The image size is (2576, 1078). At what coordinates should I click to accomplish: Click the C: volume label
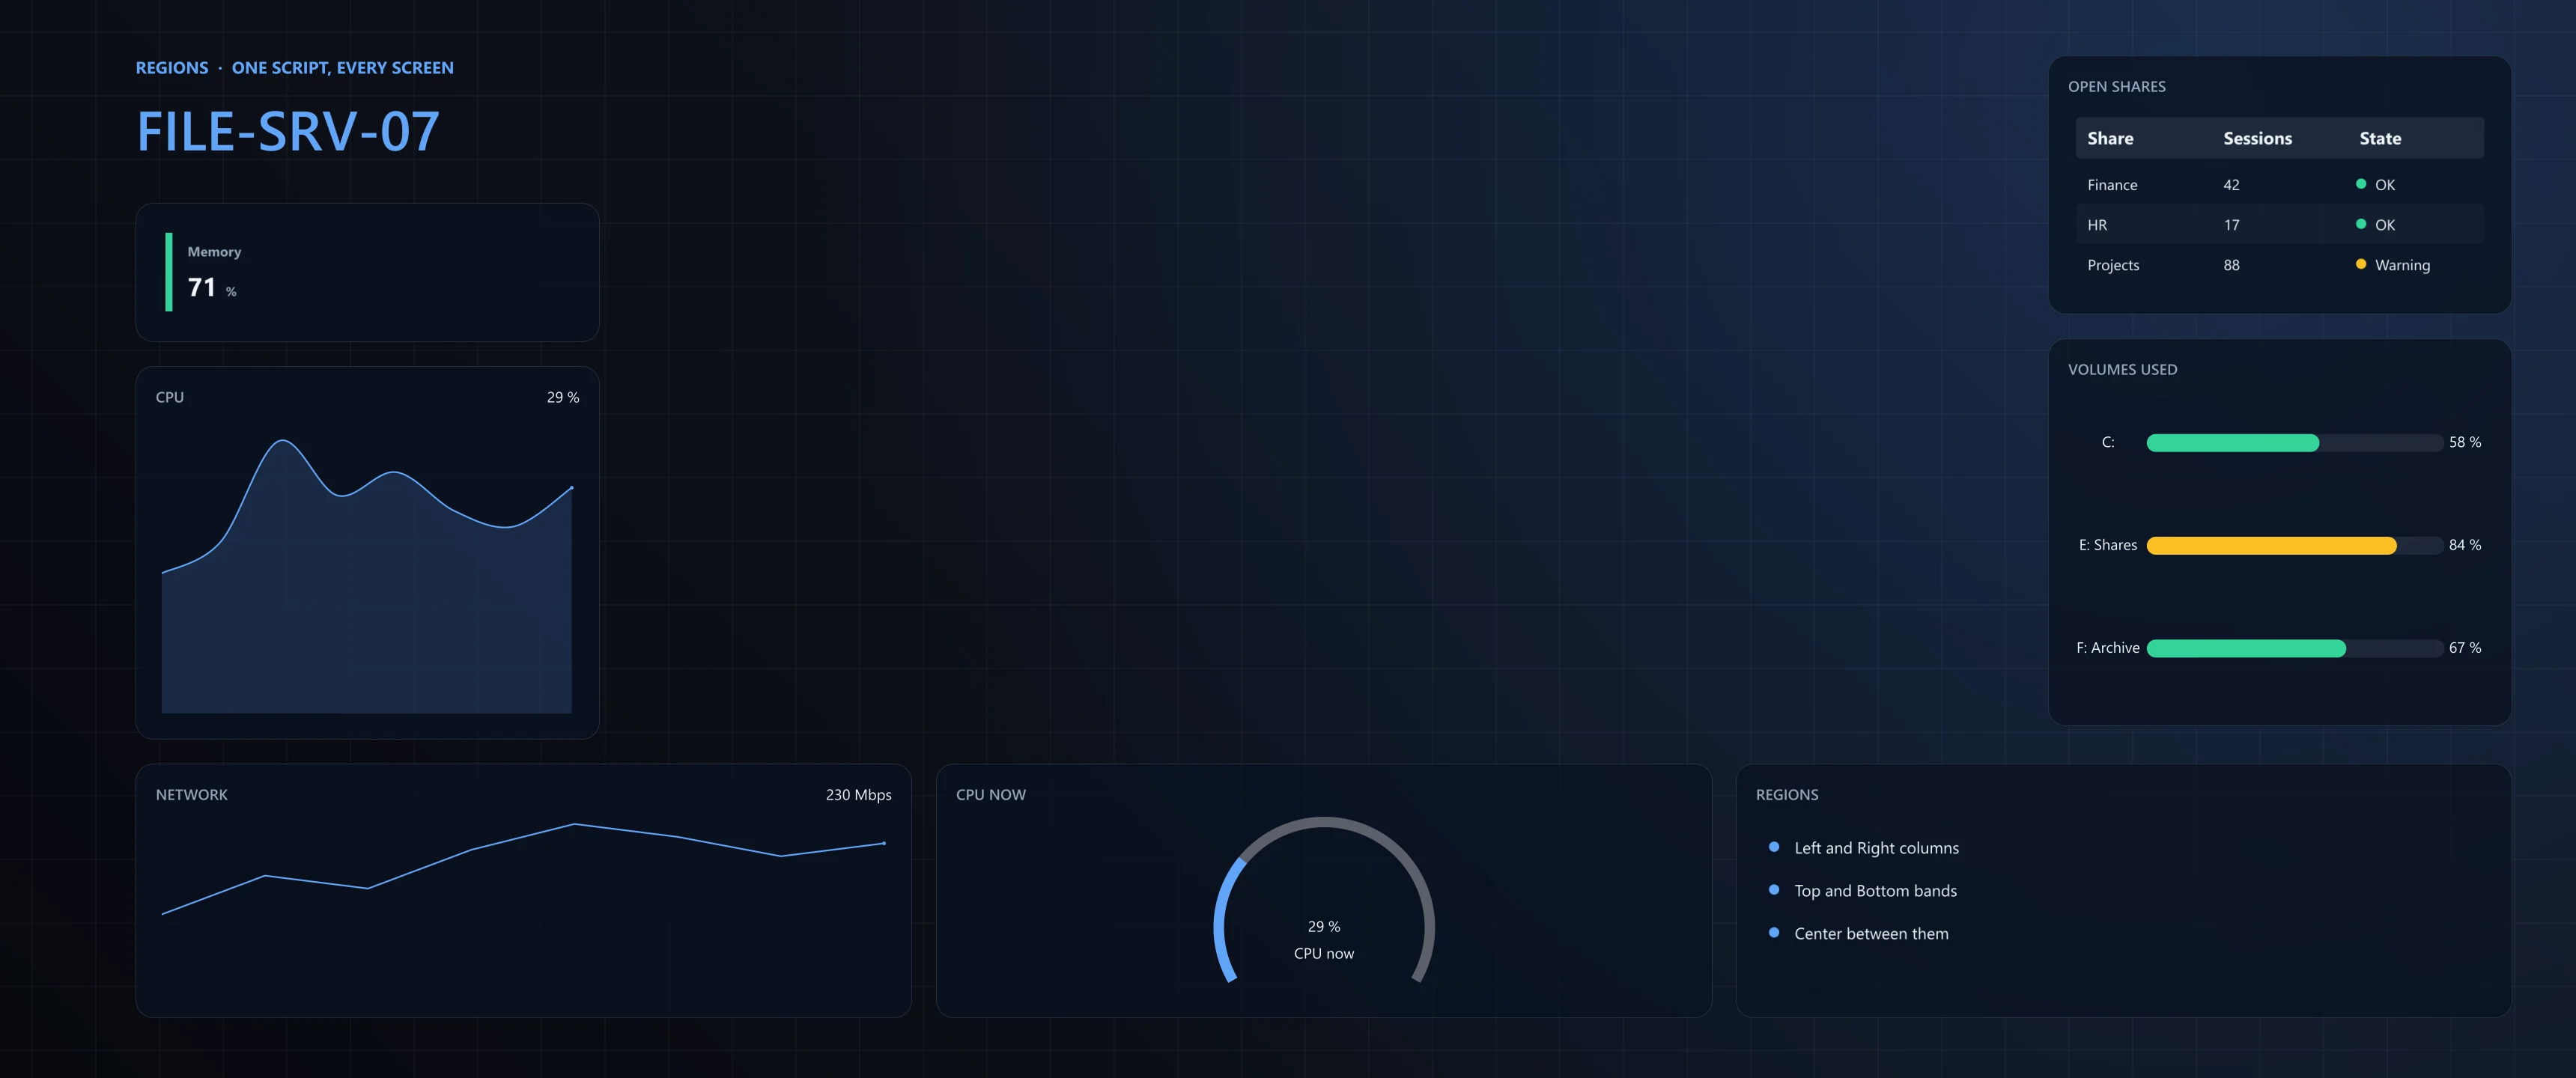[x=2108, y=442]
